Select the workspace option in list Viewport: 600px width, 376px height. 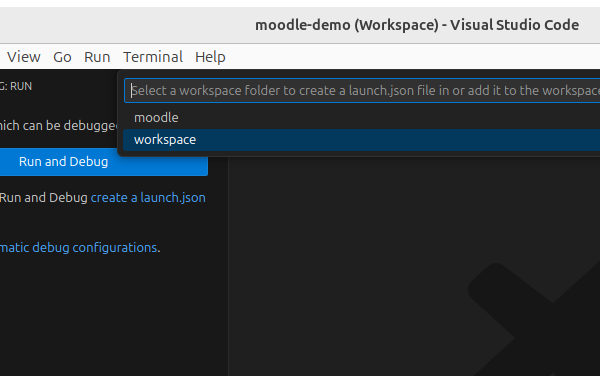point(362,140)
